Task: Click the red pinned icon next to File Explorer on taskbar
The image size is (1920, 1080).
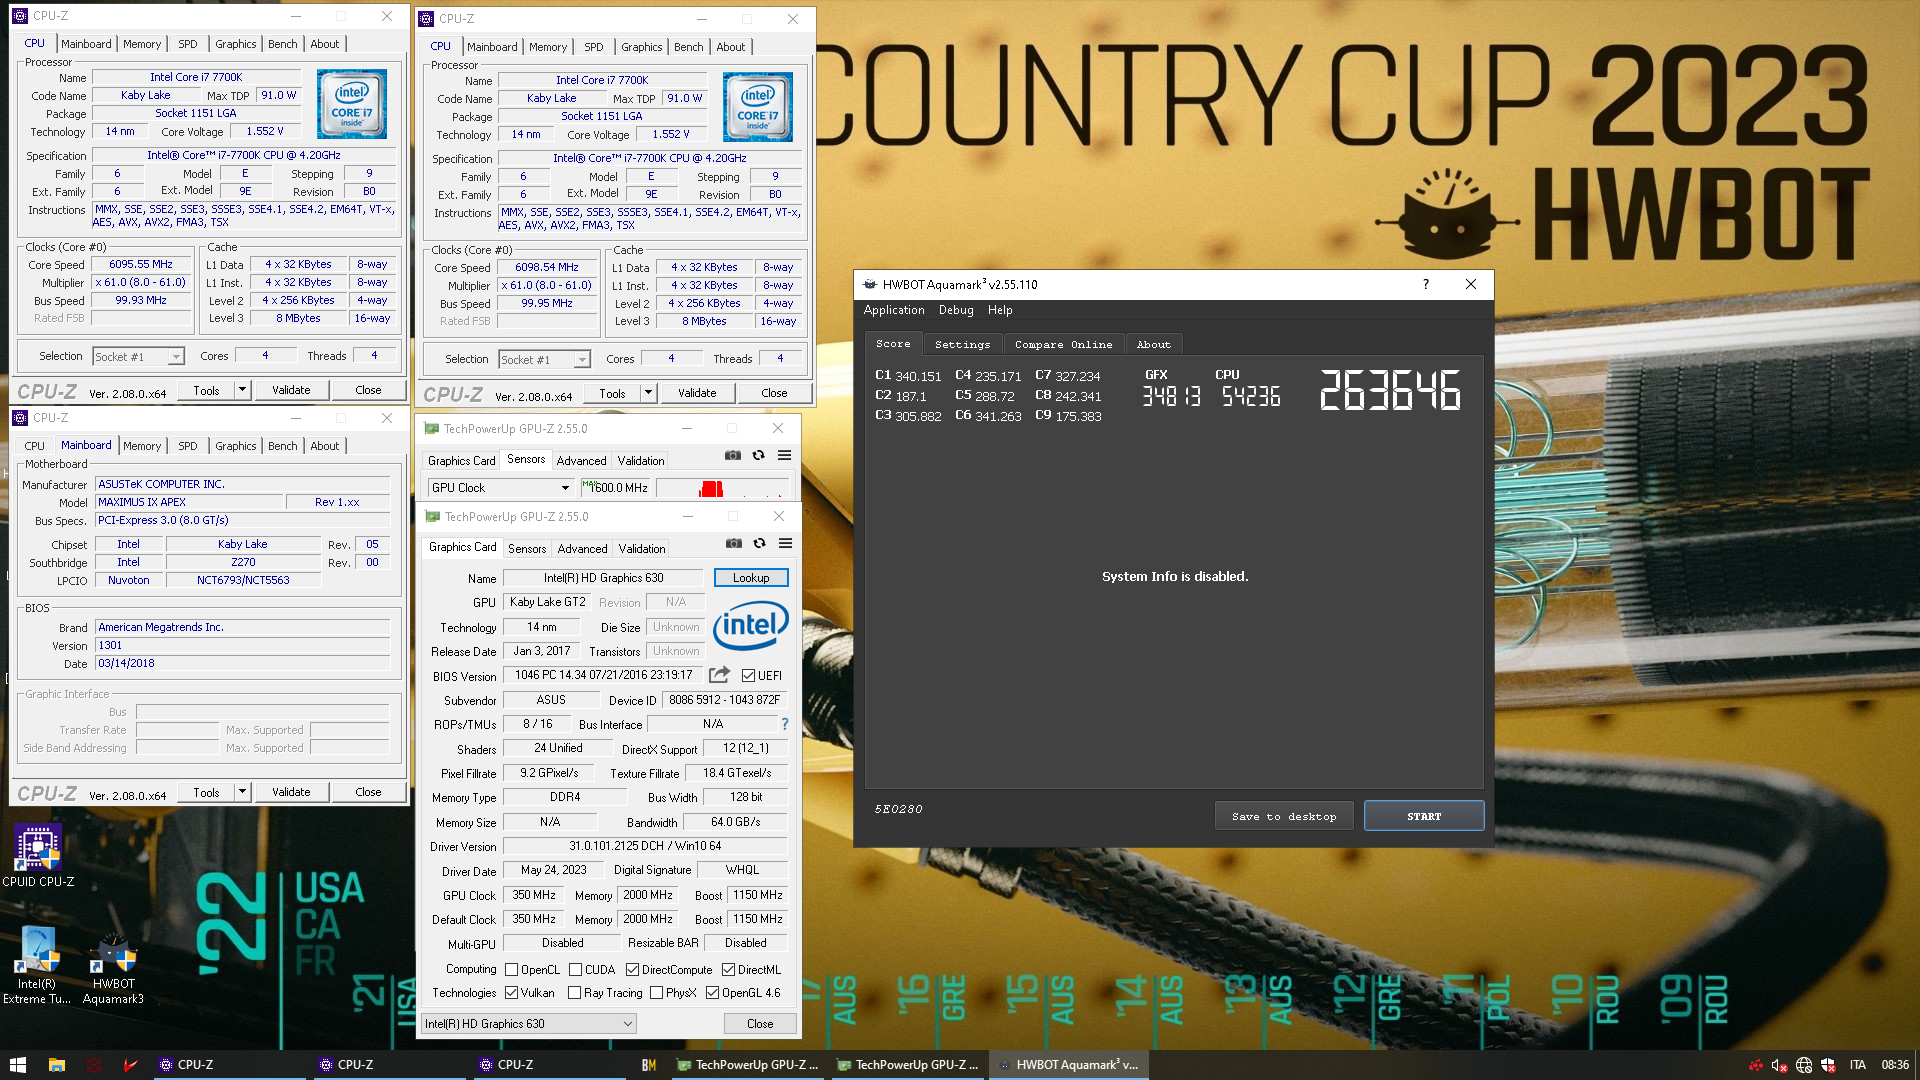Action: [x=94, y=1065]
